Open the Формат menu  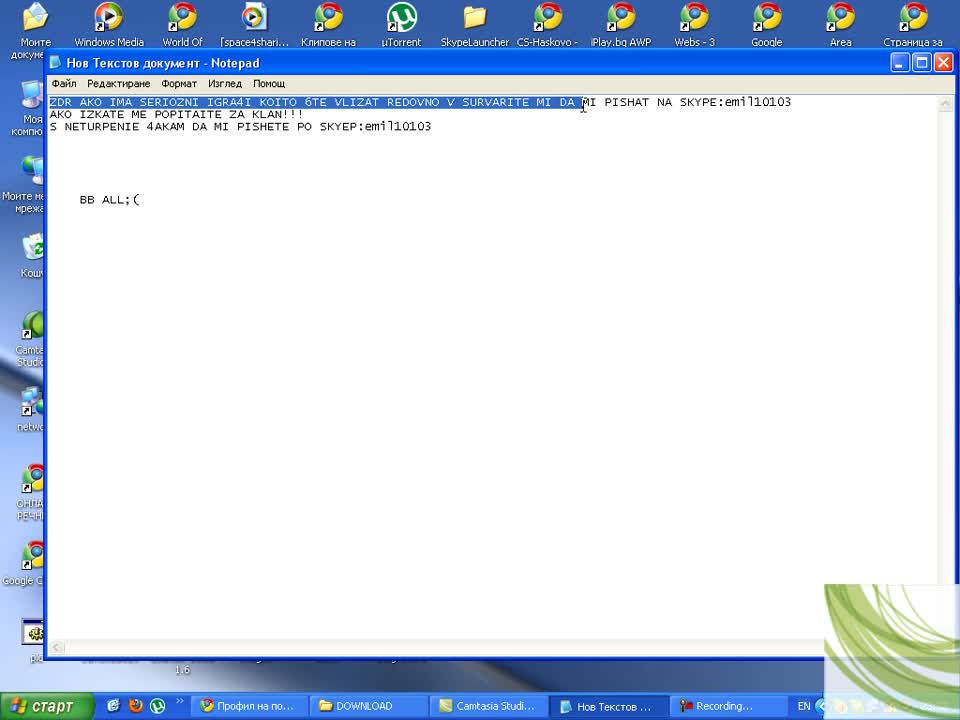click(x=179, y=83)
